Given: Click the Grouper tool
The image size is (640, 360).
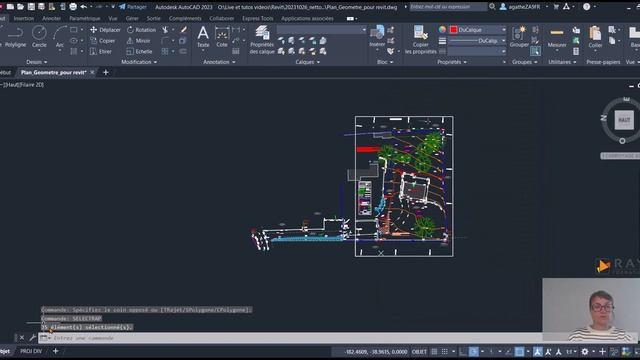Looking at the screenshot, I should coord(519,37).
